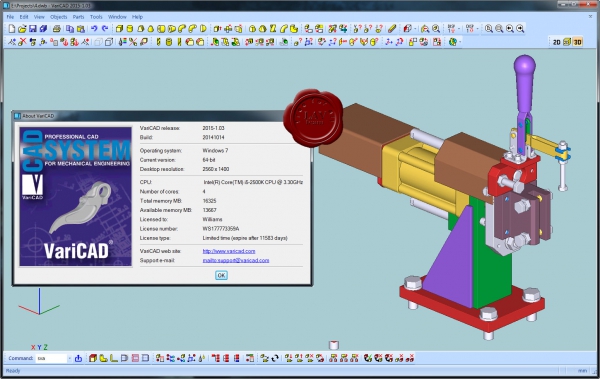Open the File menu
Image resolution: width=600 pixels, height=379 pixels.
pos(10,17)
